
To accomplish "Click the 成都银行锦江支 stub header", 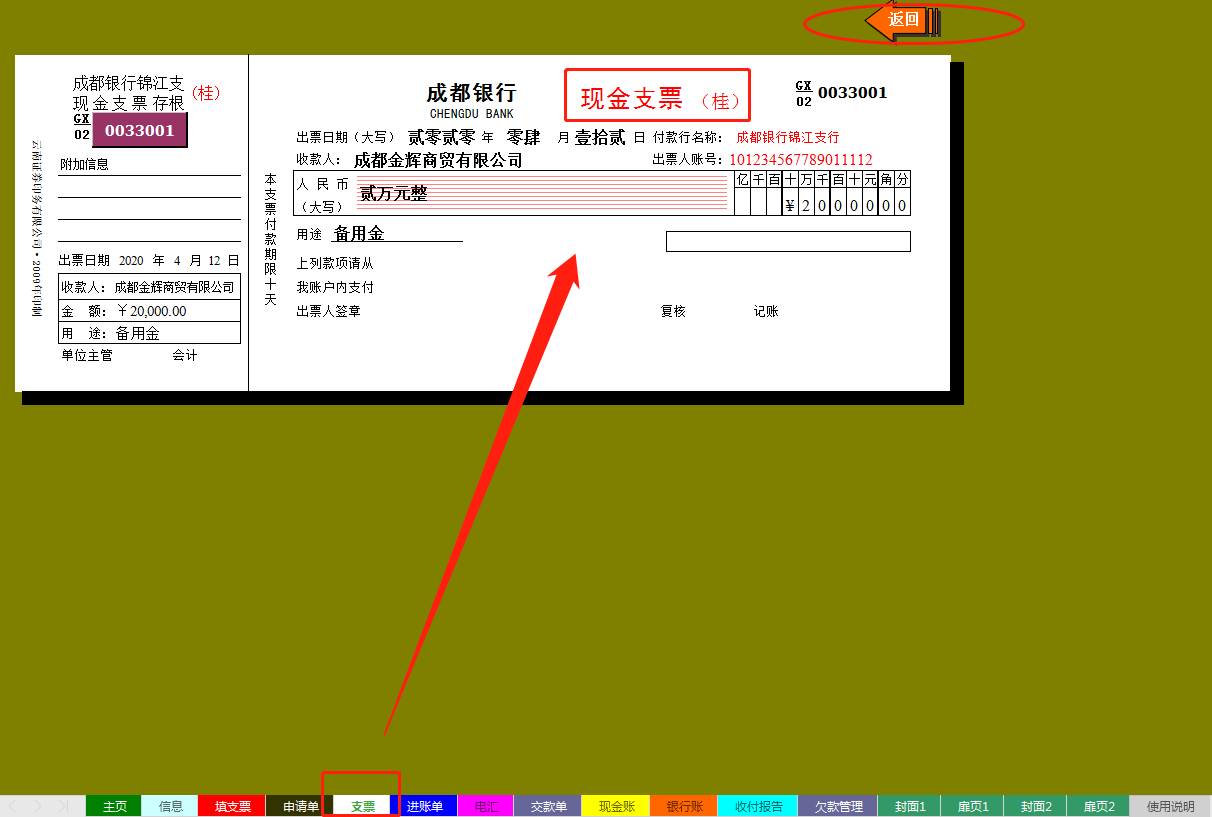I will pos(128,83).
